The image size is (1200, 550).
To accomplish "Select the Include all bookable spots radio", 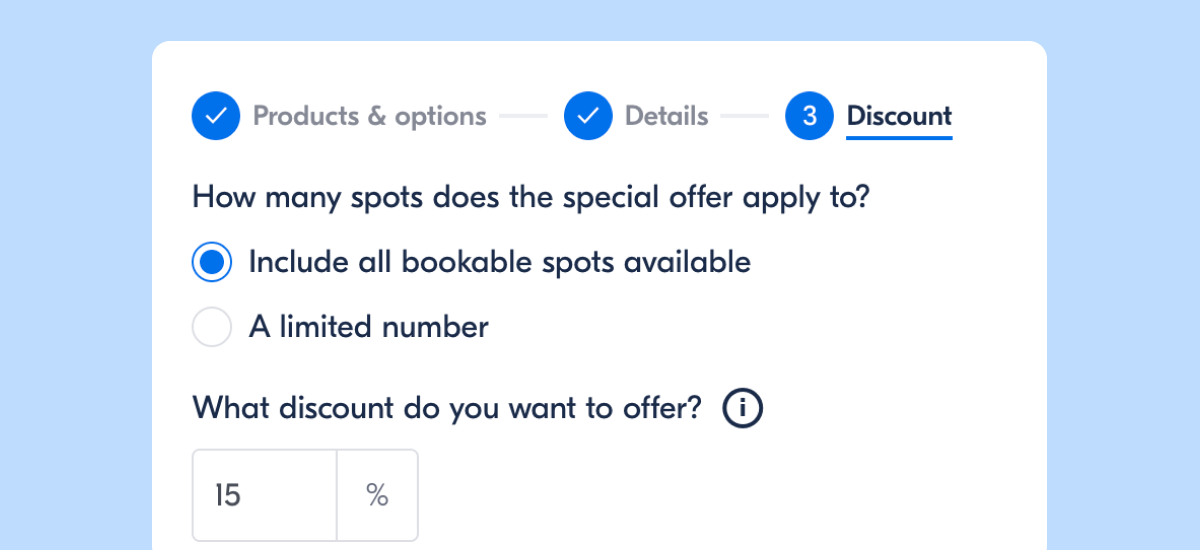I will tap(212, 263).
